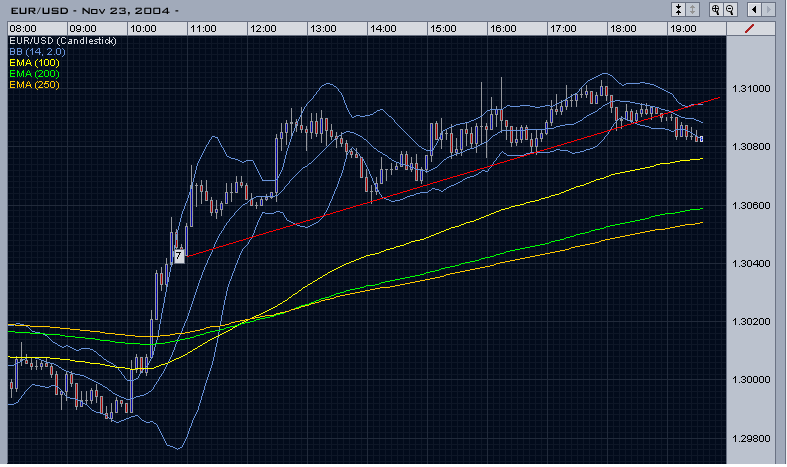Click the vertical compress arrows icon
Image resolution: width=787 pixels, height=467 pixels.
tap(679, 10)
